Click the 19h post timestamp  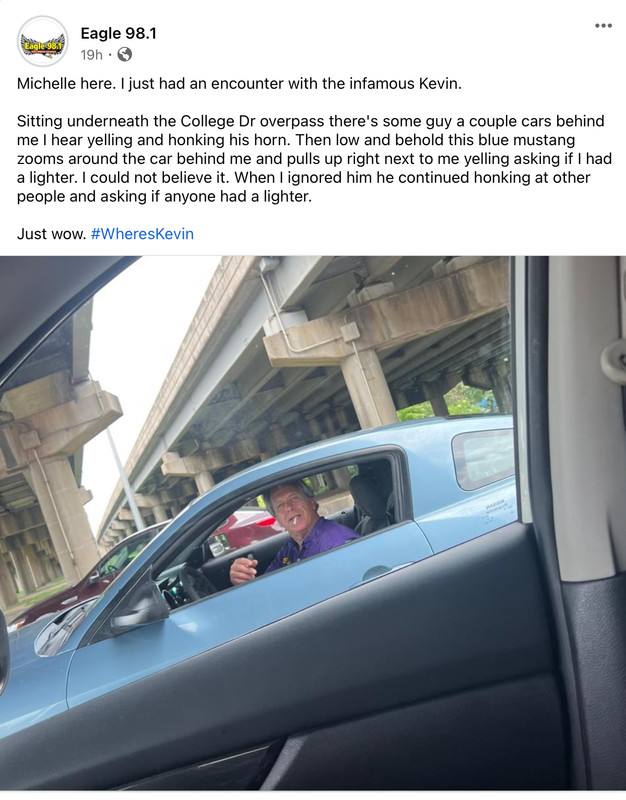coord(91,55)
